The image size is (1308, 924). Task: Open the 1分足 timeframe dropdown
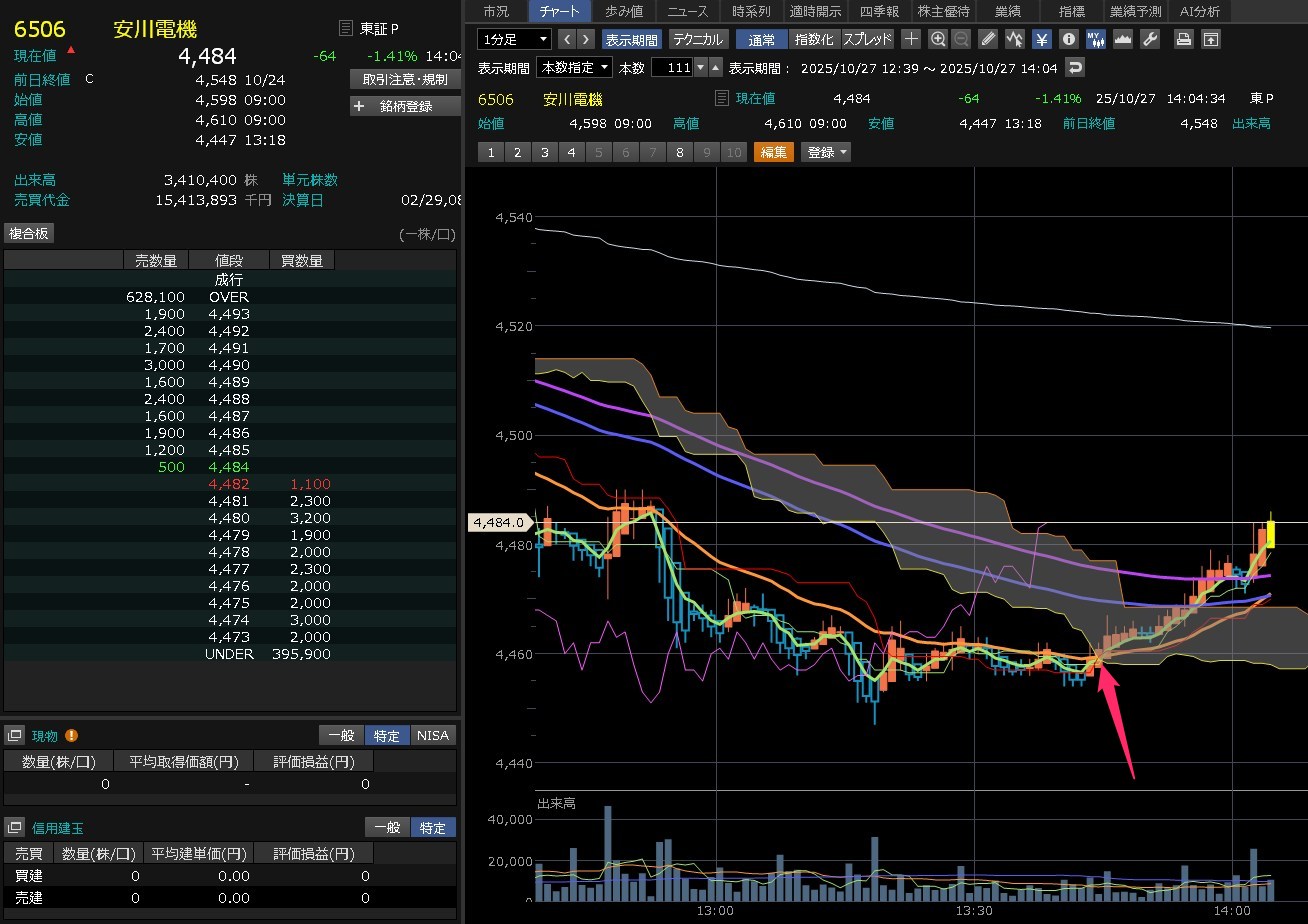click(514, 39)
